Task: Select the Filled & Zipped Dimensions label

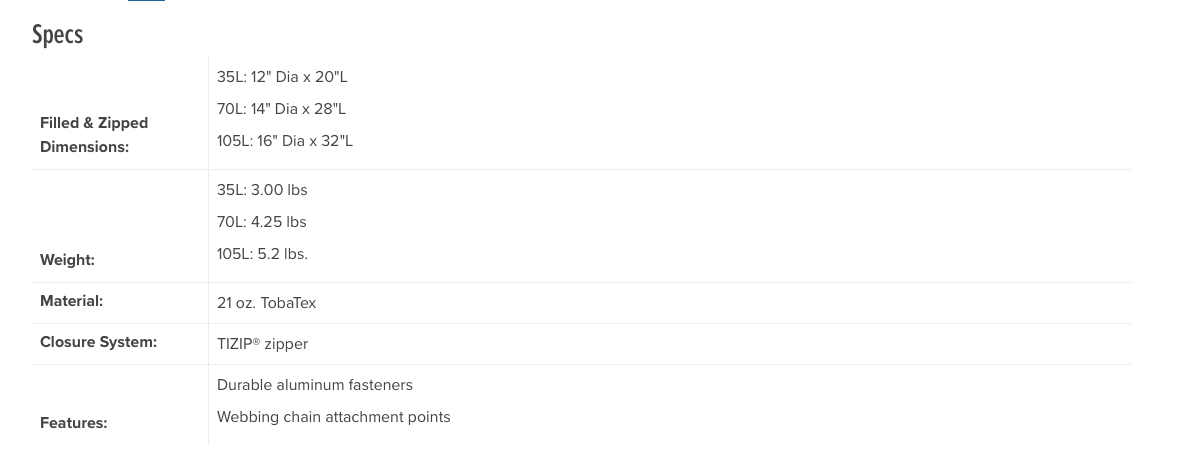Action: [94, 135]
